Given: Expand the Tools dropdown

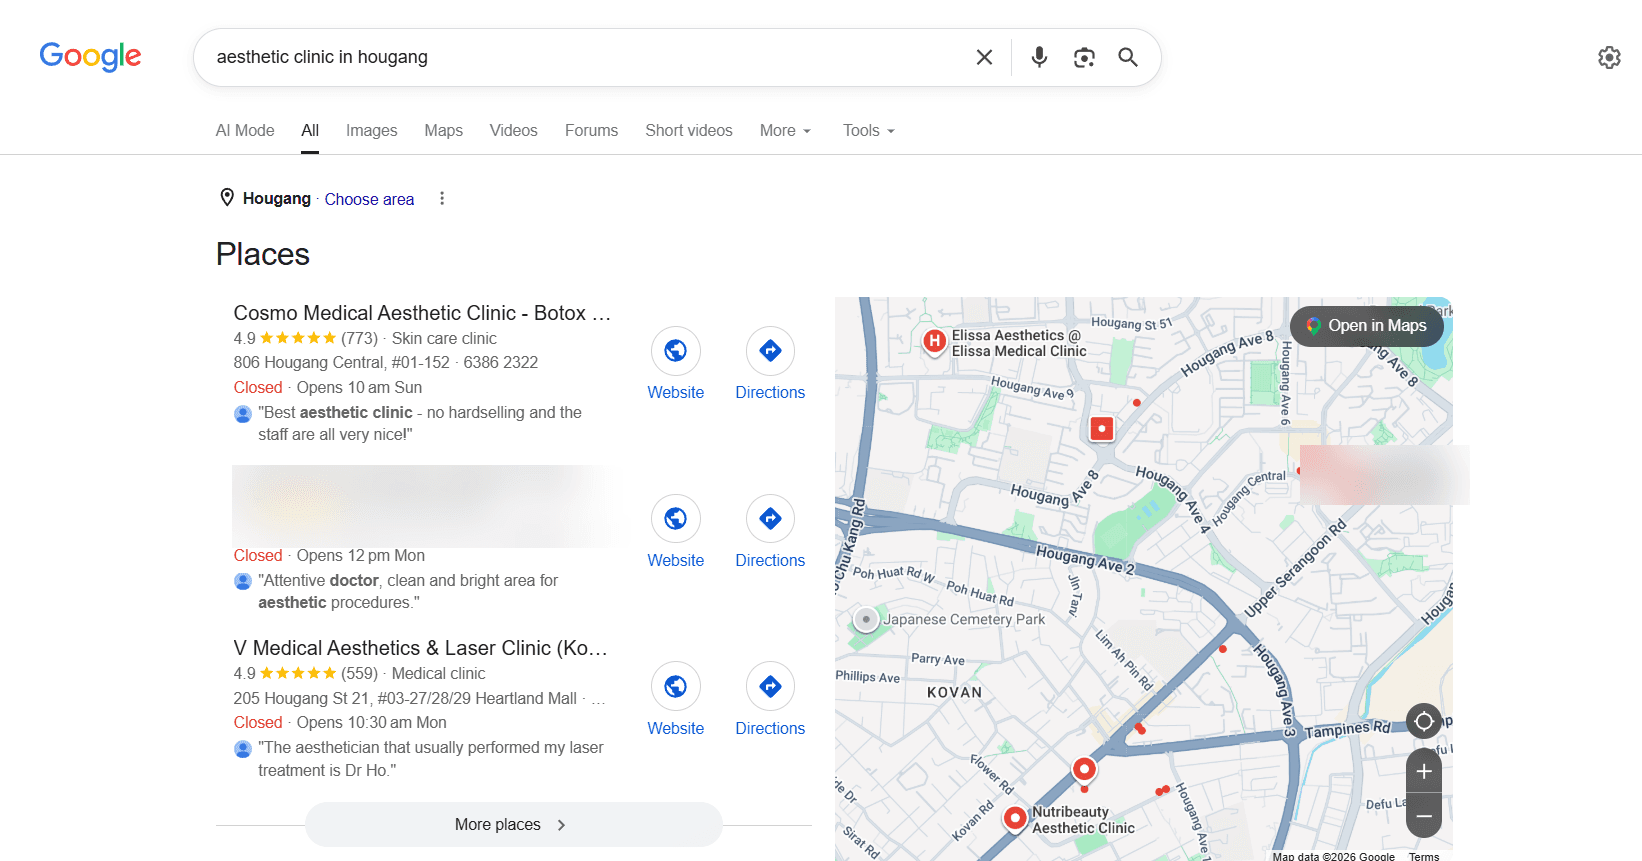Looking at the screenshot, I should 868,131.
